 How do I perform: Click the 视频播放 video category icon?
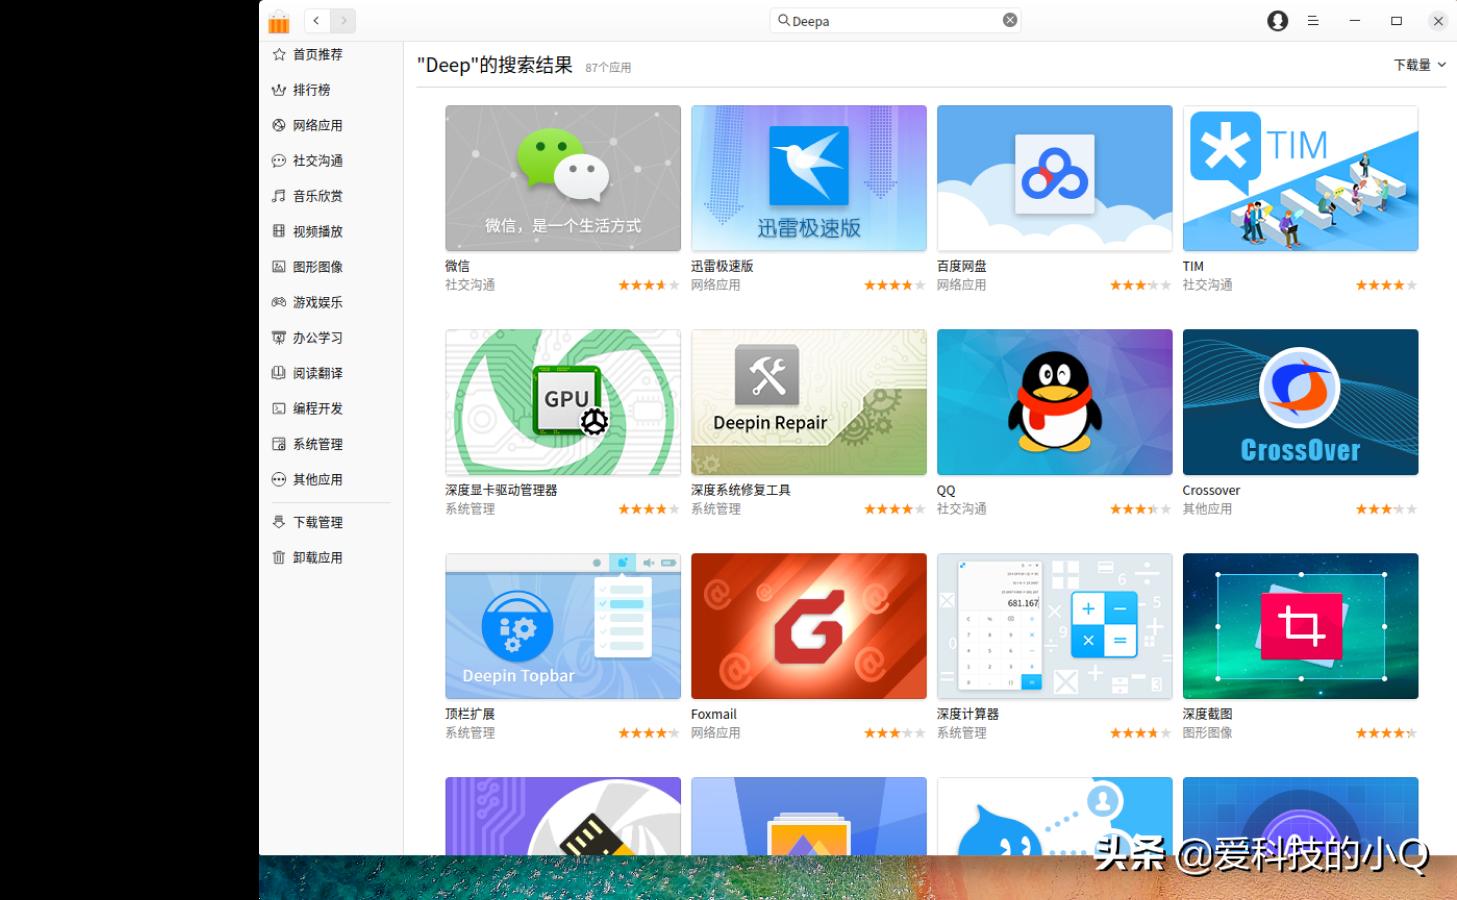pyautogui.click(x=279, y=231)
